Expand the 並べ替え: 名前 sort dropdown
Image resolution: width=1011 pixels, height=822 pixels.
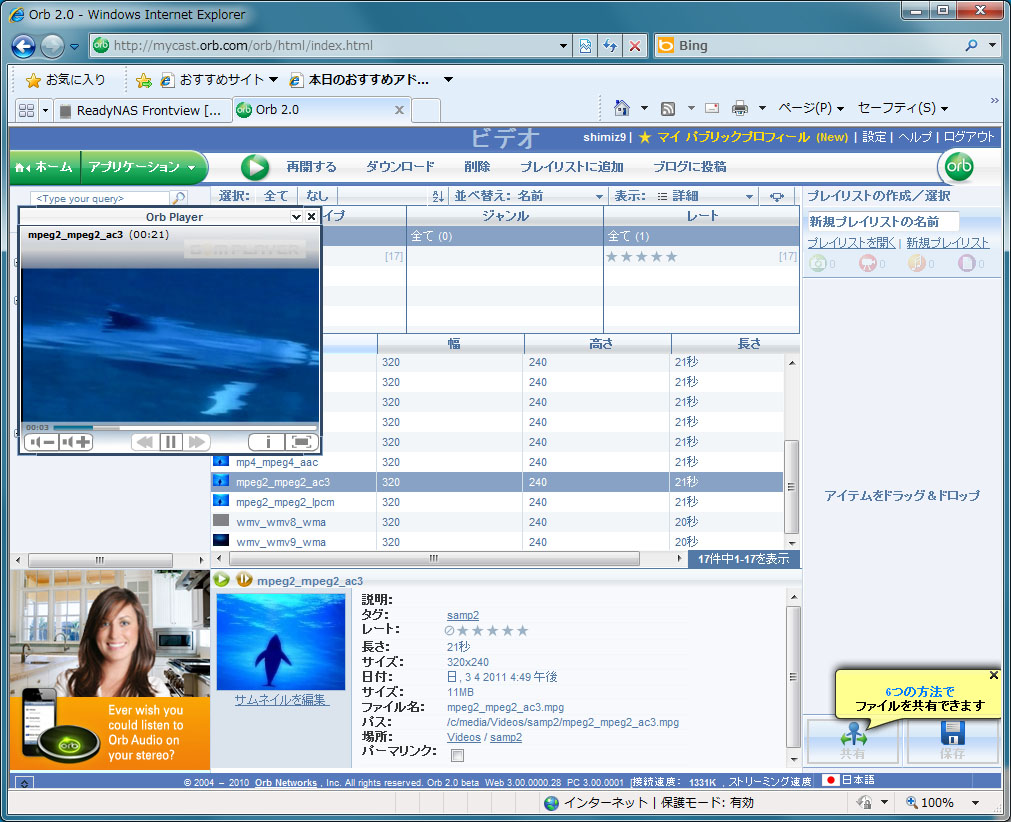point(528,196)
